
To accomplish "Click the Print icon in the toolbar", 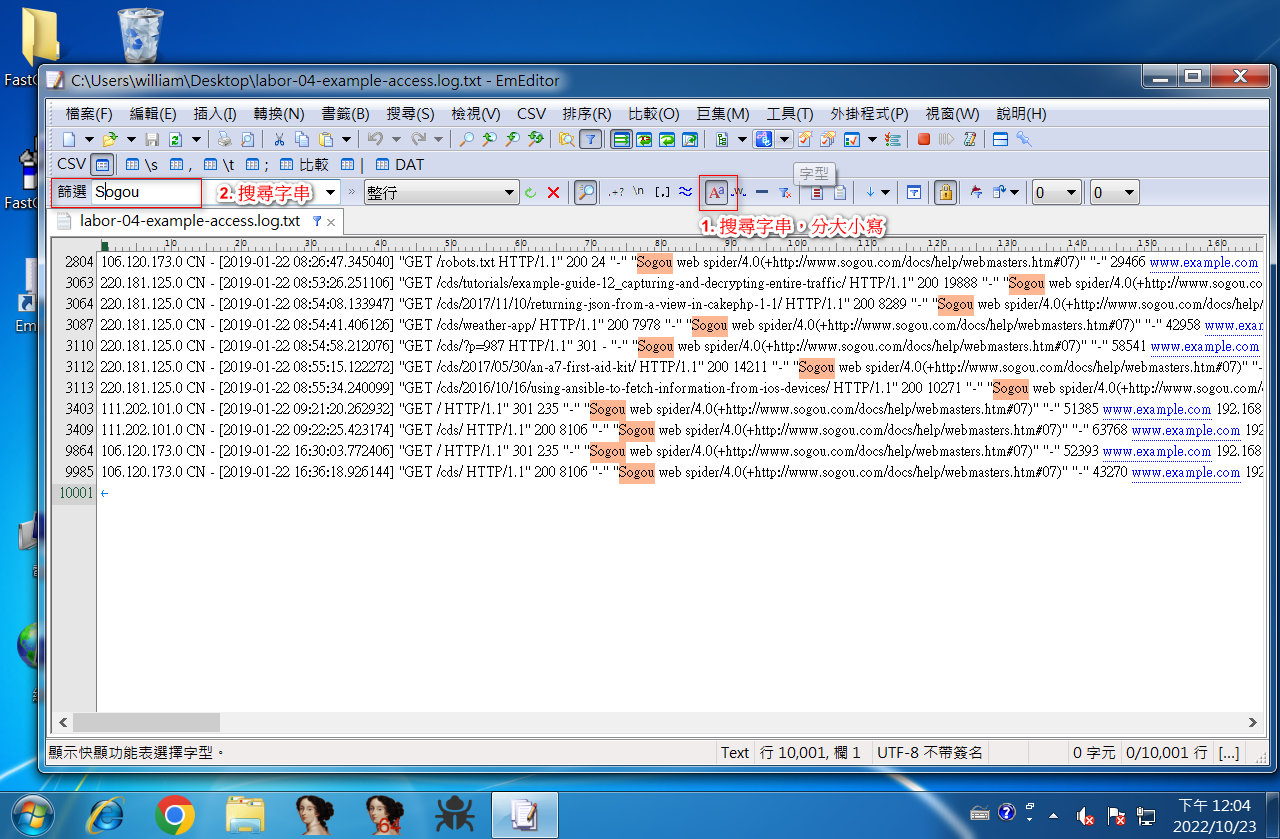I will (x=225, y=139).
